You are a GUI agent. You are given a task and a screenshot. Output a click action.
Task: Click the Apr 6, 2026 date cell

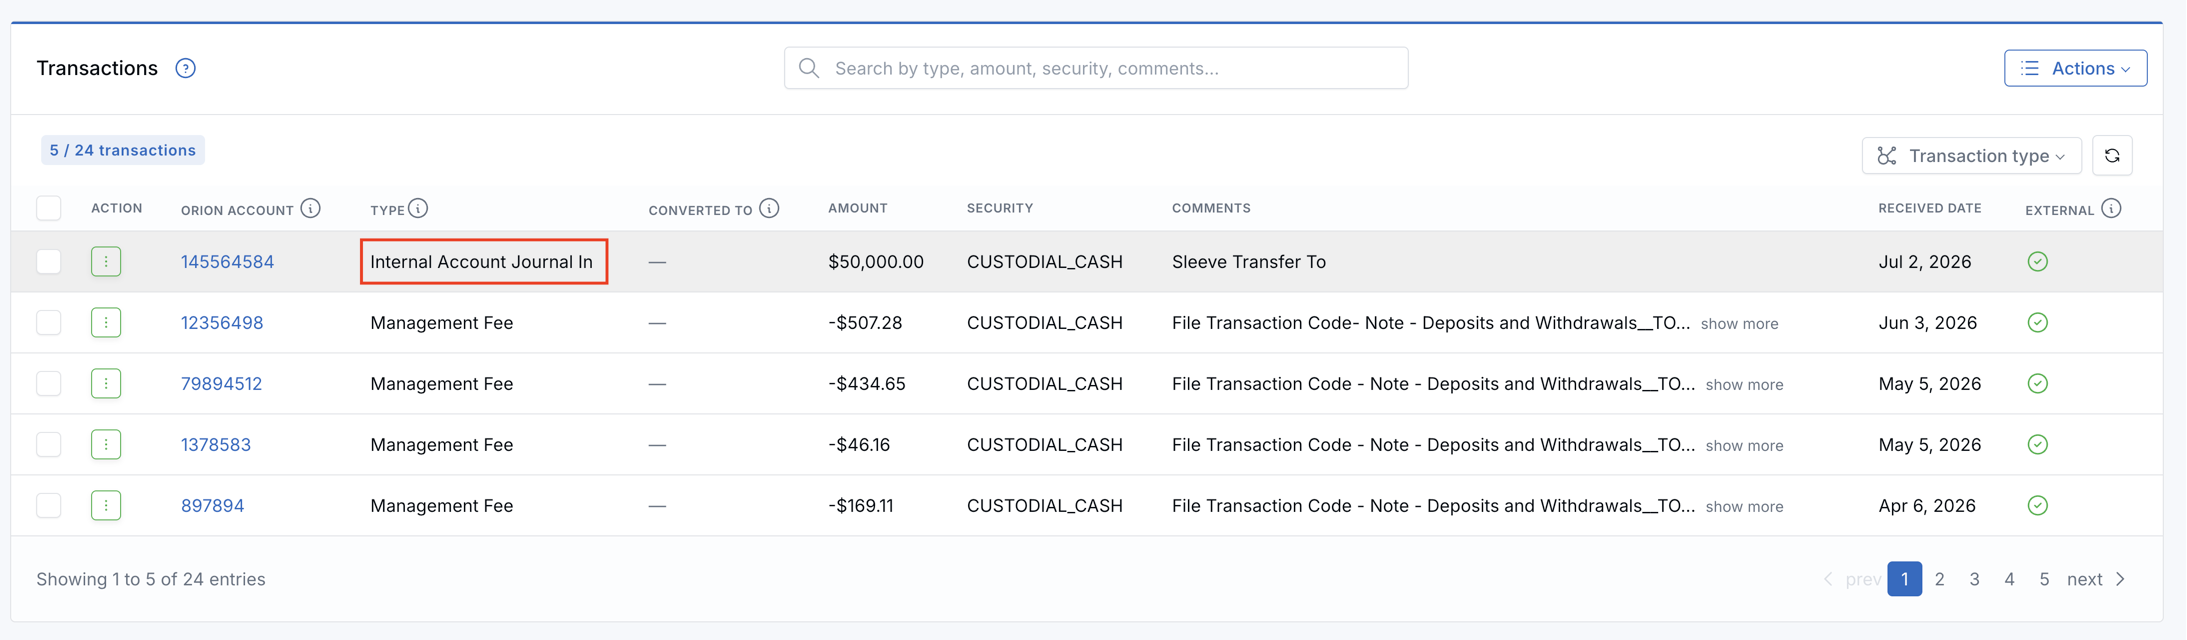coord(1927,506)
